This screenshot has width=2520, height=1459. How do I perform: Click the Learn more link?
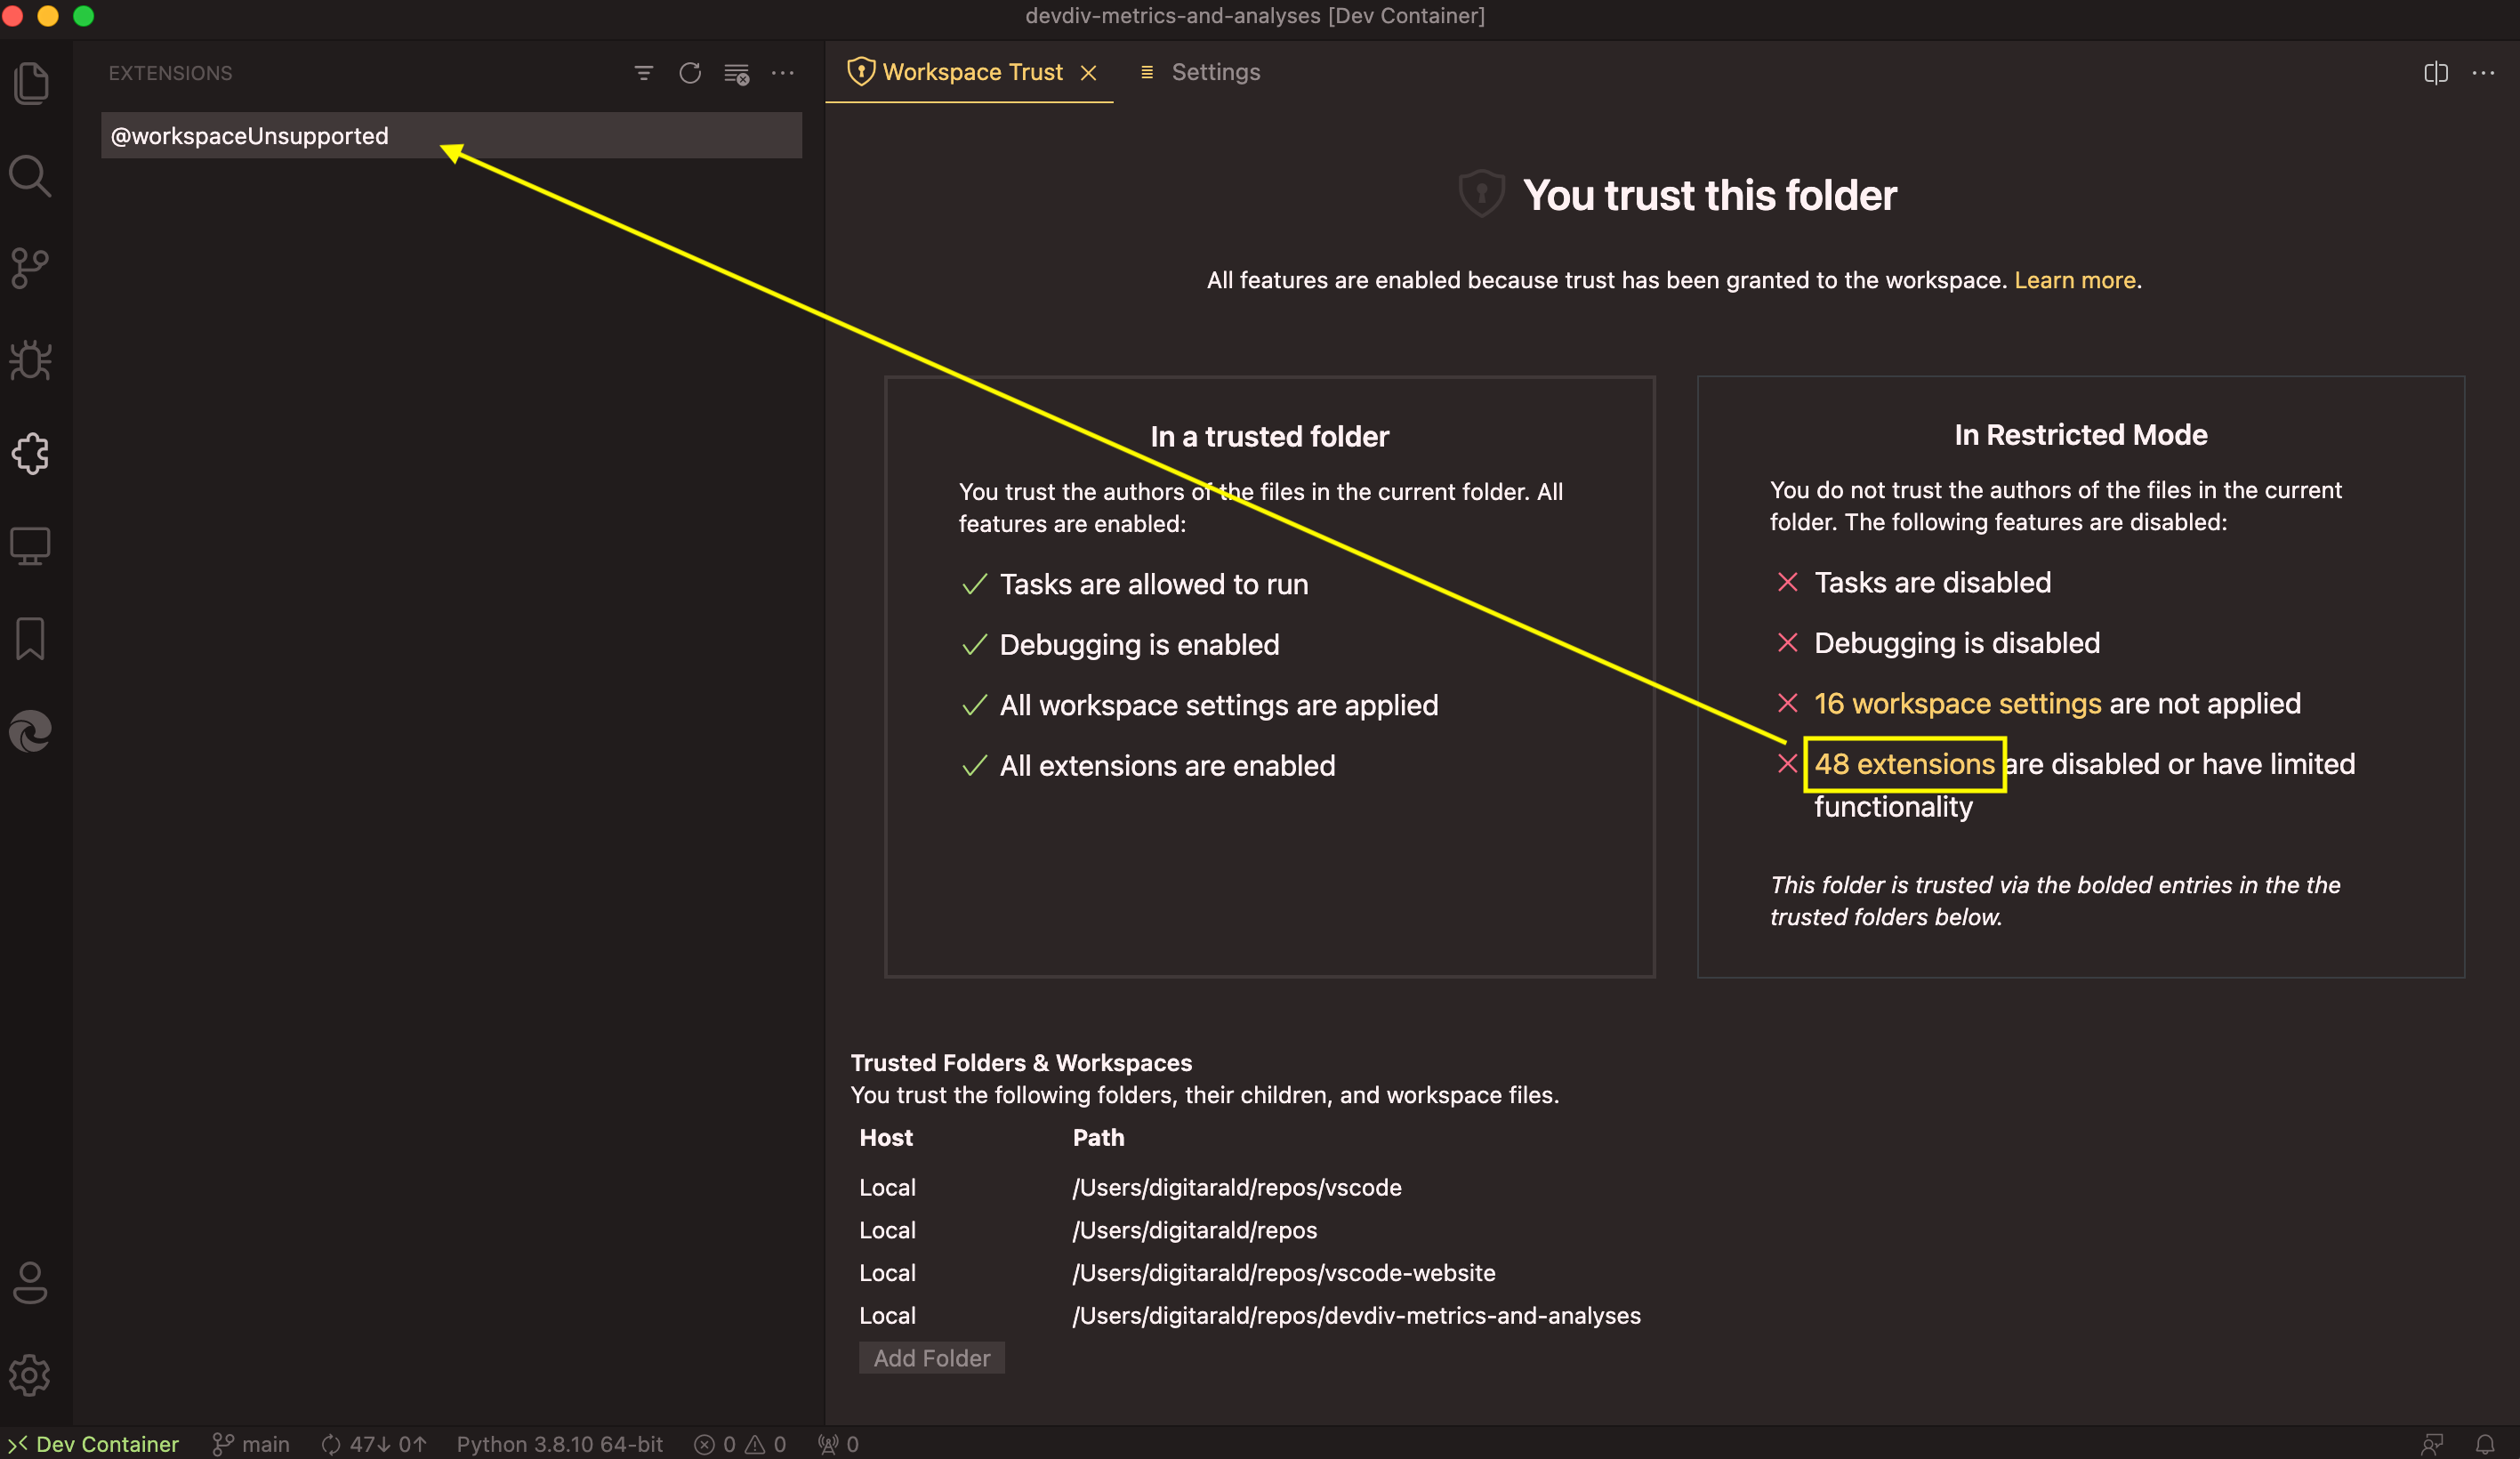point(2076,280)
